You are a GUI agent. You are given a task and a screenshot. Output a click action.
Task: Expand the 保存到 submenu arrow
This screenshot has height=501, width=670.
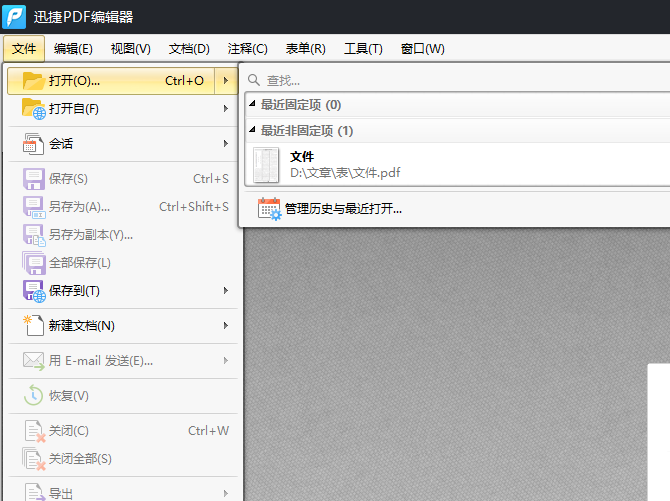[x=226, y=291]
